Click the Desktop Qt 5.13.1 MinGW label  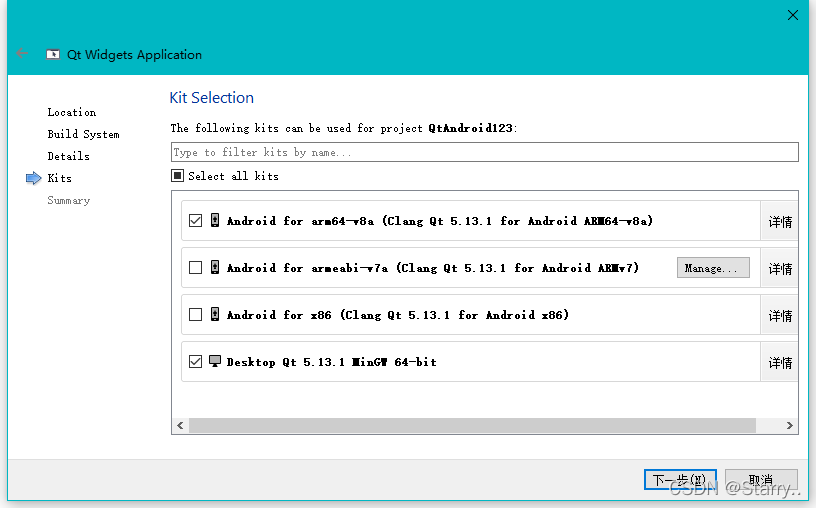click(x=332, y=361)
